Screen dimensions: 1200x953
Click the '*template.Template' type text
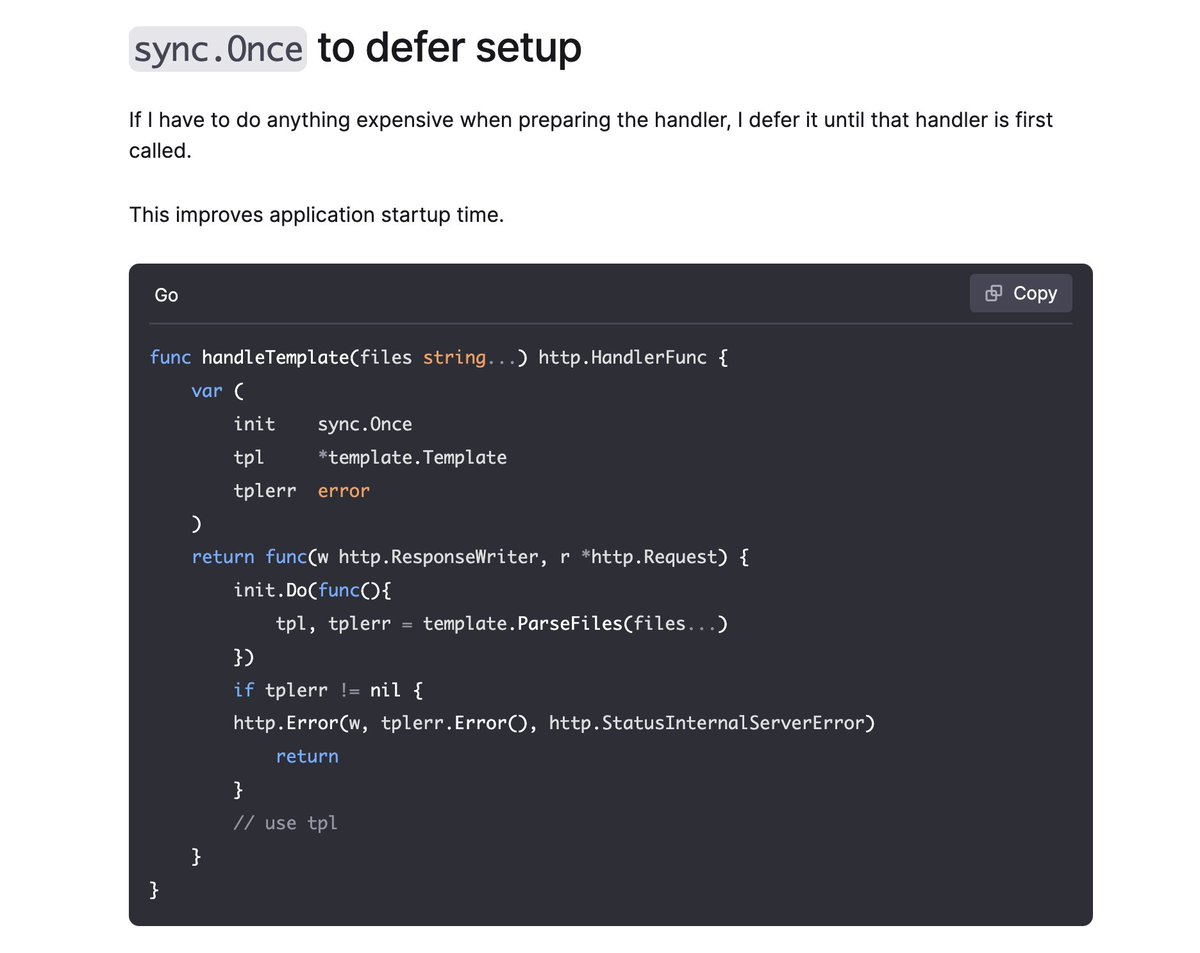[412, 457]
